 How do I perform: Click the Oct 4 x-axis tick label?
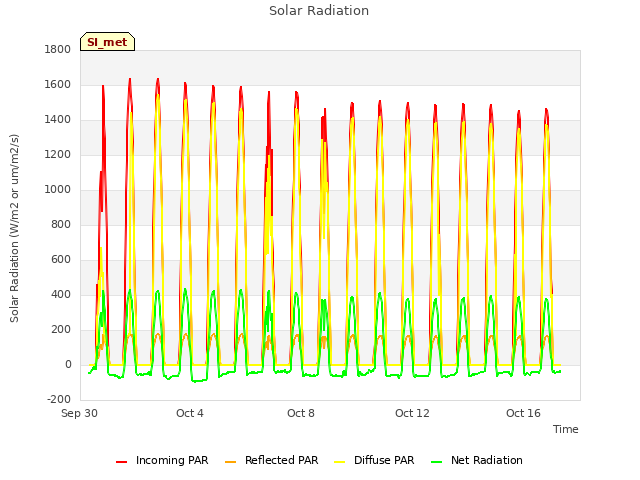click(190, 413)
